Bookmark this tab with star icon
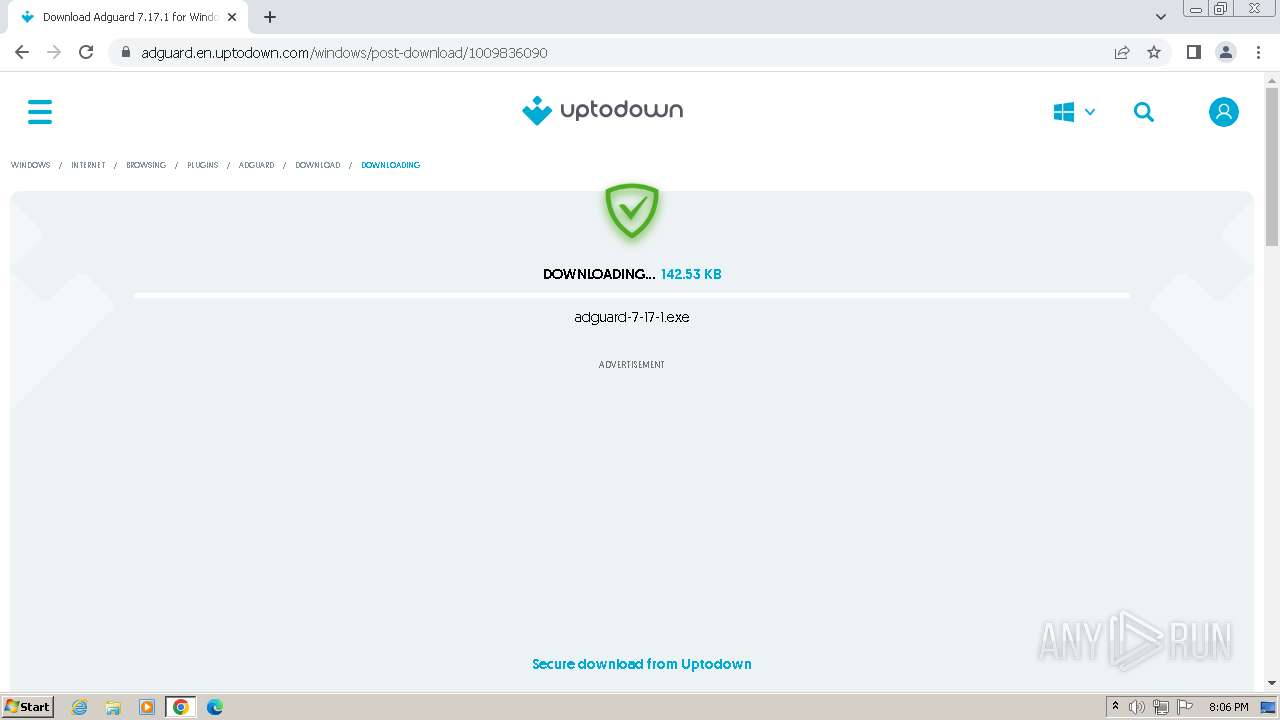This screenshot has width=1280, height=720. [1154, 52]
